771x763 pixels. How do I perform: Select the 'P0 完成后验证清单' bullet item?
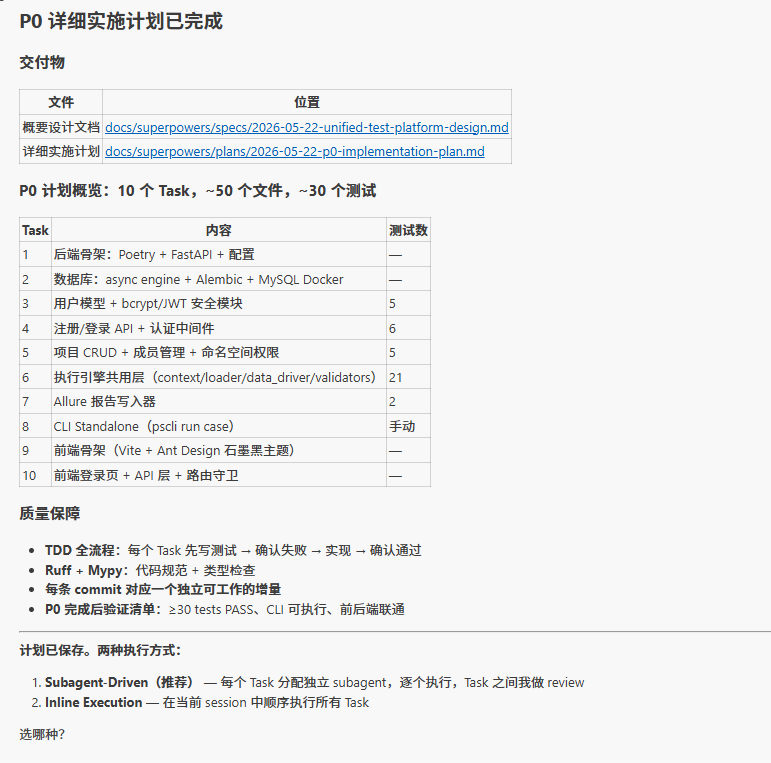pyautogui.click(x=225, y=610)
